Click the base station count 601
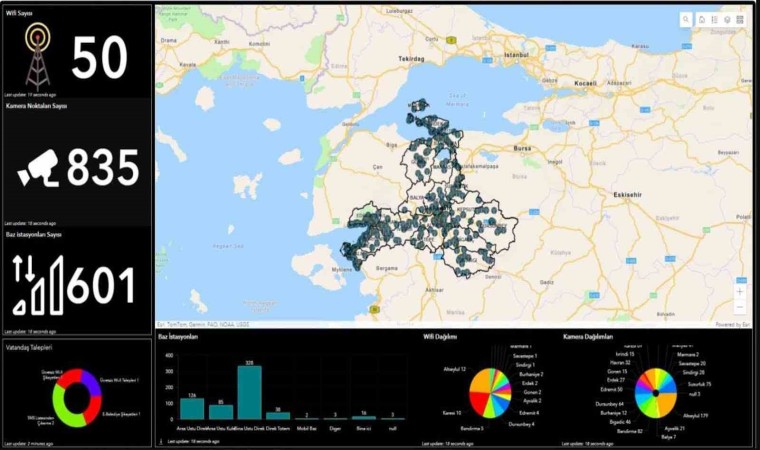Screen dimensions: 760x450 tap(100, 284)
